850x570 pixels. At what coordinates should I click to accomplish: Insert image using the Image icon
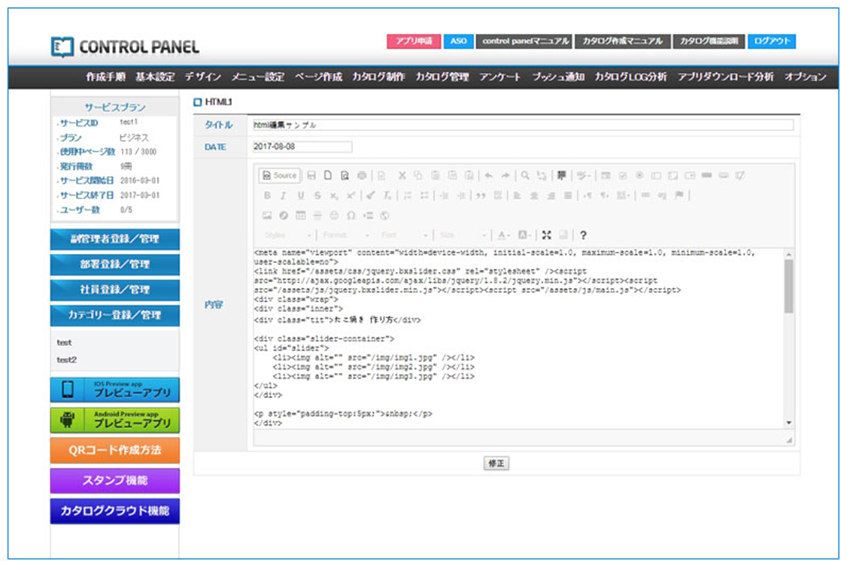tap(267, 215)
